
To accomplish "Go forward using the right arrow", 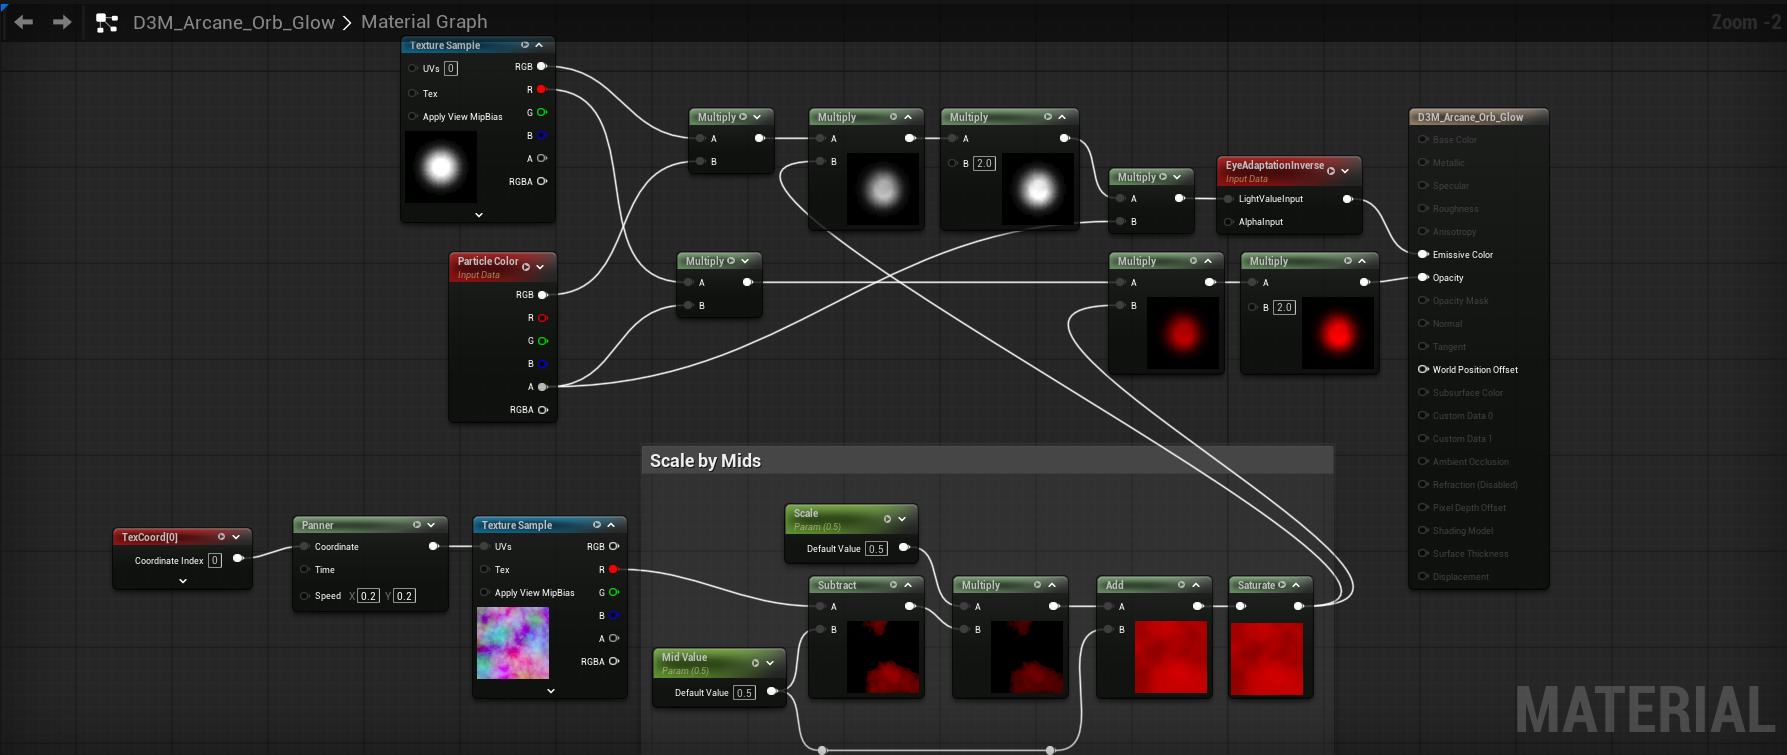I will (62, 22).
